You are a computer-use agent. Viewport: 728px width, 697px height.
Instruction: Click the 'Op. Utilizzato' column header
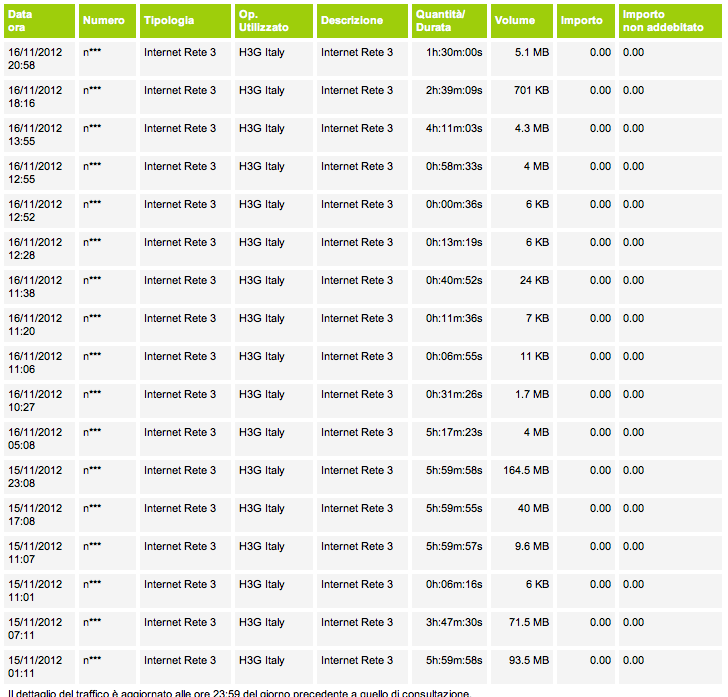pyautogui.click(x=274, y=21)
